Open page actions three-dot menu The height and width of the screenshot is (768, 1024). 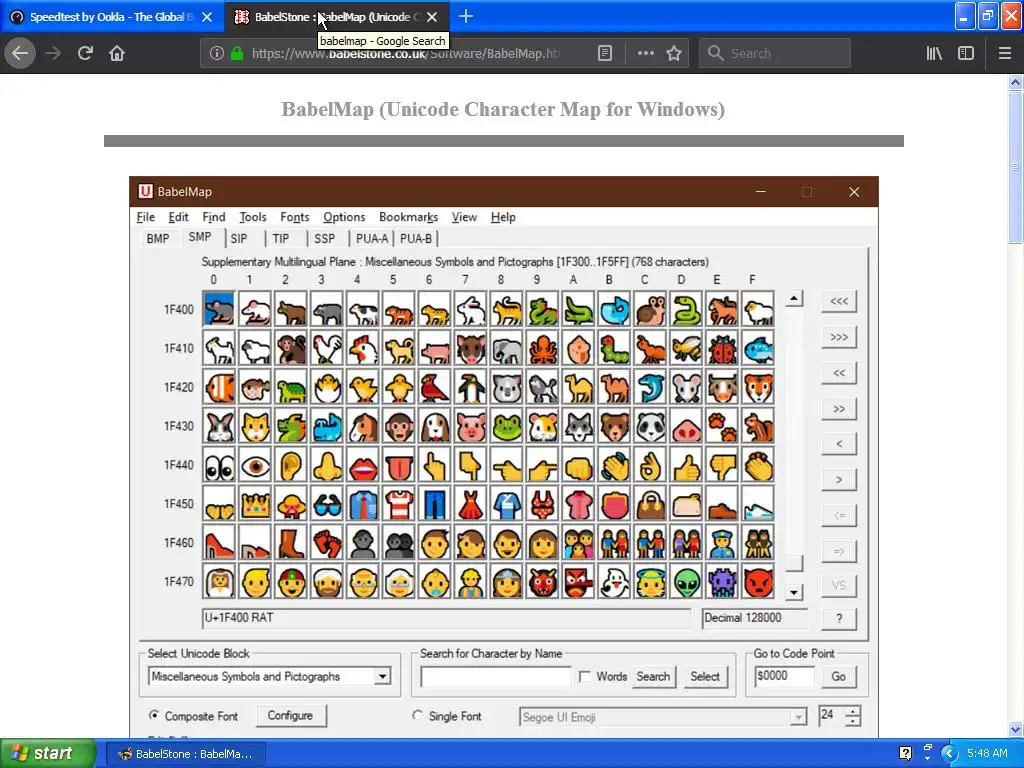pos(645,53)
